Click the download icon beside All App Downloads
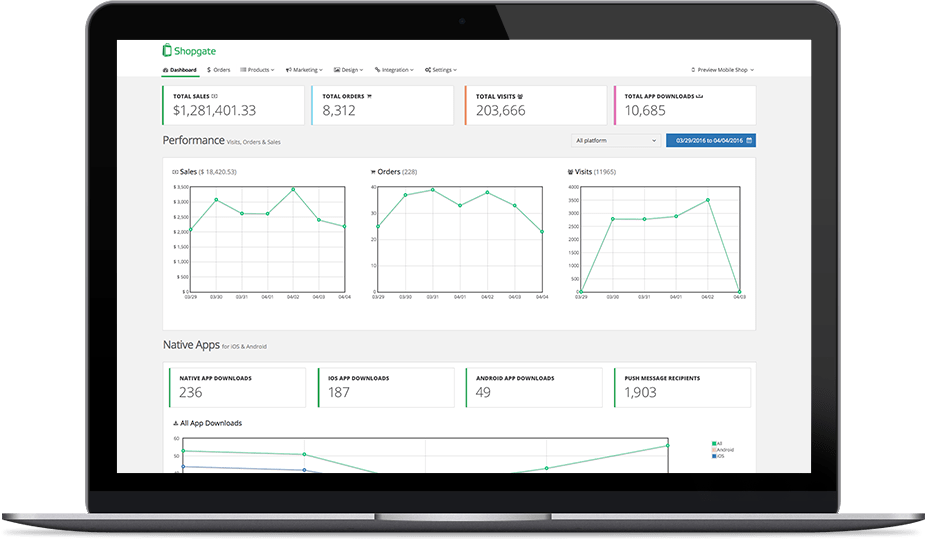This screenshot has height=539, width=927. 176,423
